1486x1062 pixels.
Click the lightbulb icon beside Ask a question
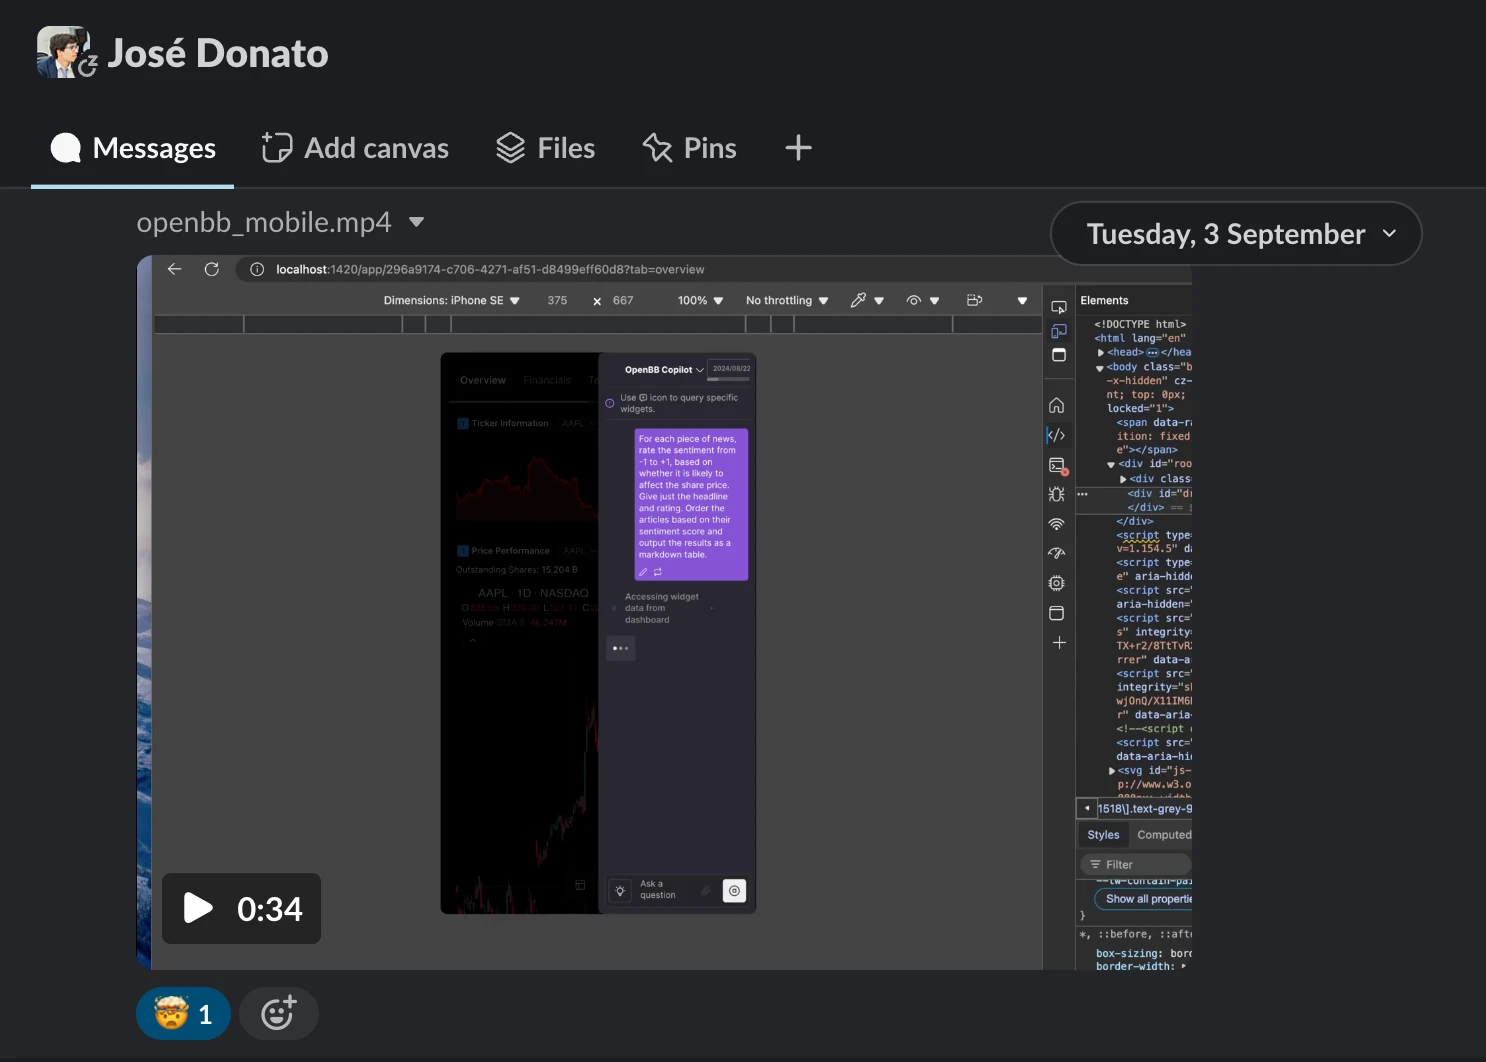pos(620,890)
